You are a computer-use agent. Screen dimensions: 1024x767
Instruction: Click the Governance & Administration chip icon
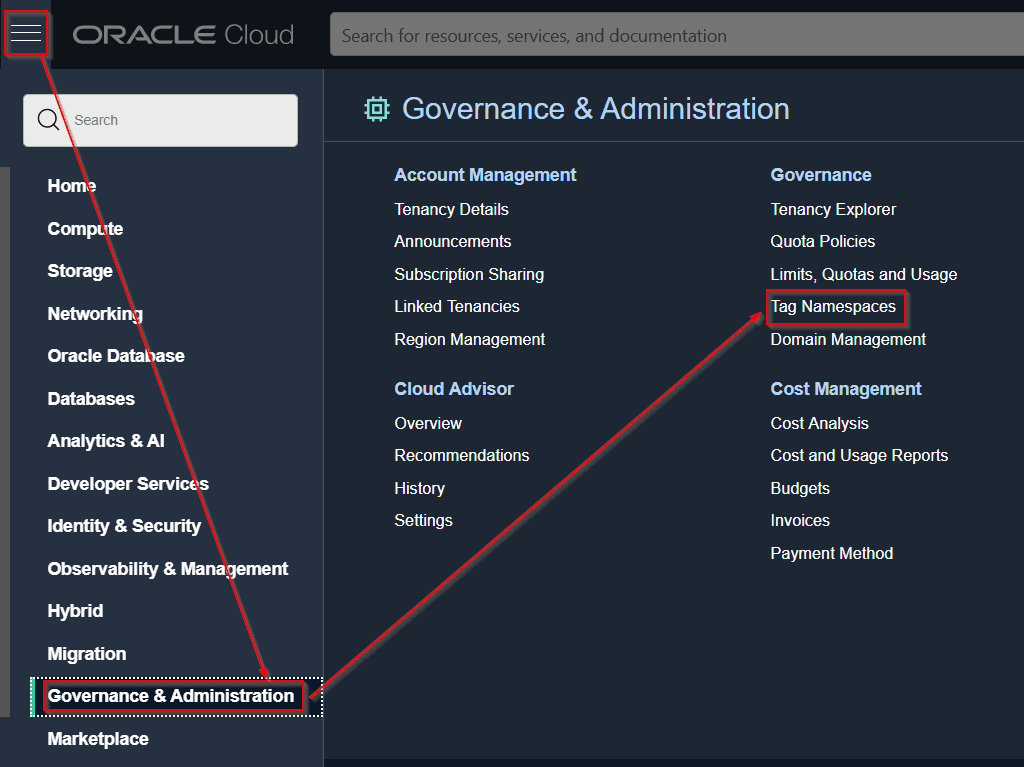pos(377,109)
